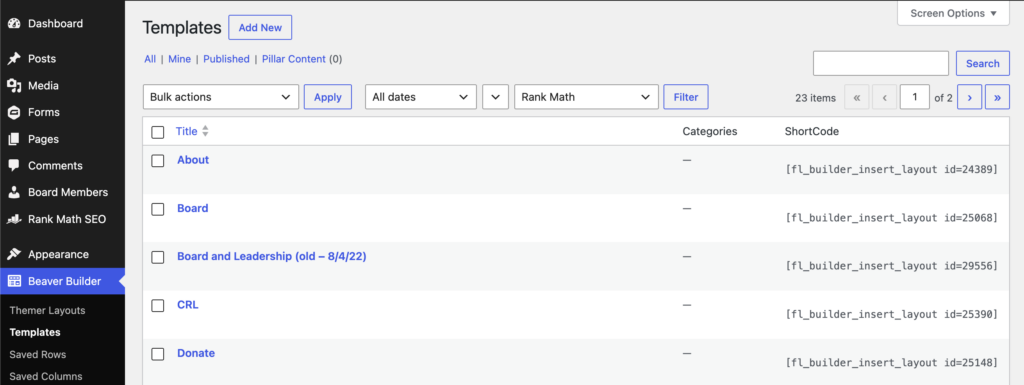
Task: Open the Board template title link
Action: [193, 208]
